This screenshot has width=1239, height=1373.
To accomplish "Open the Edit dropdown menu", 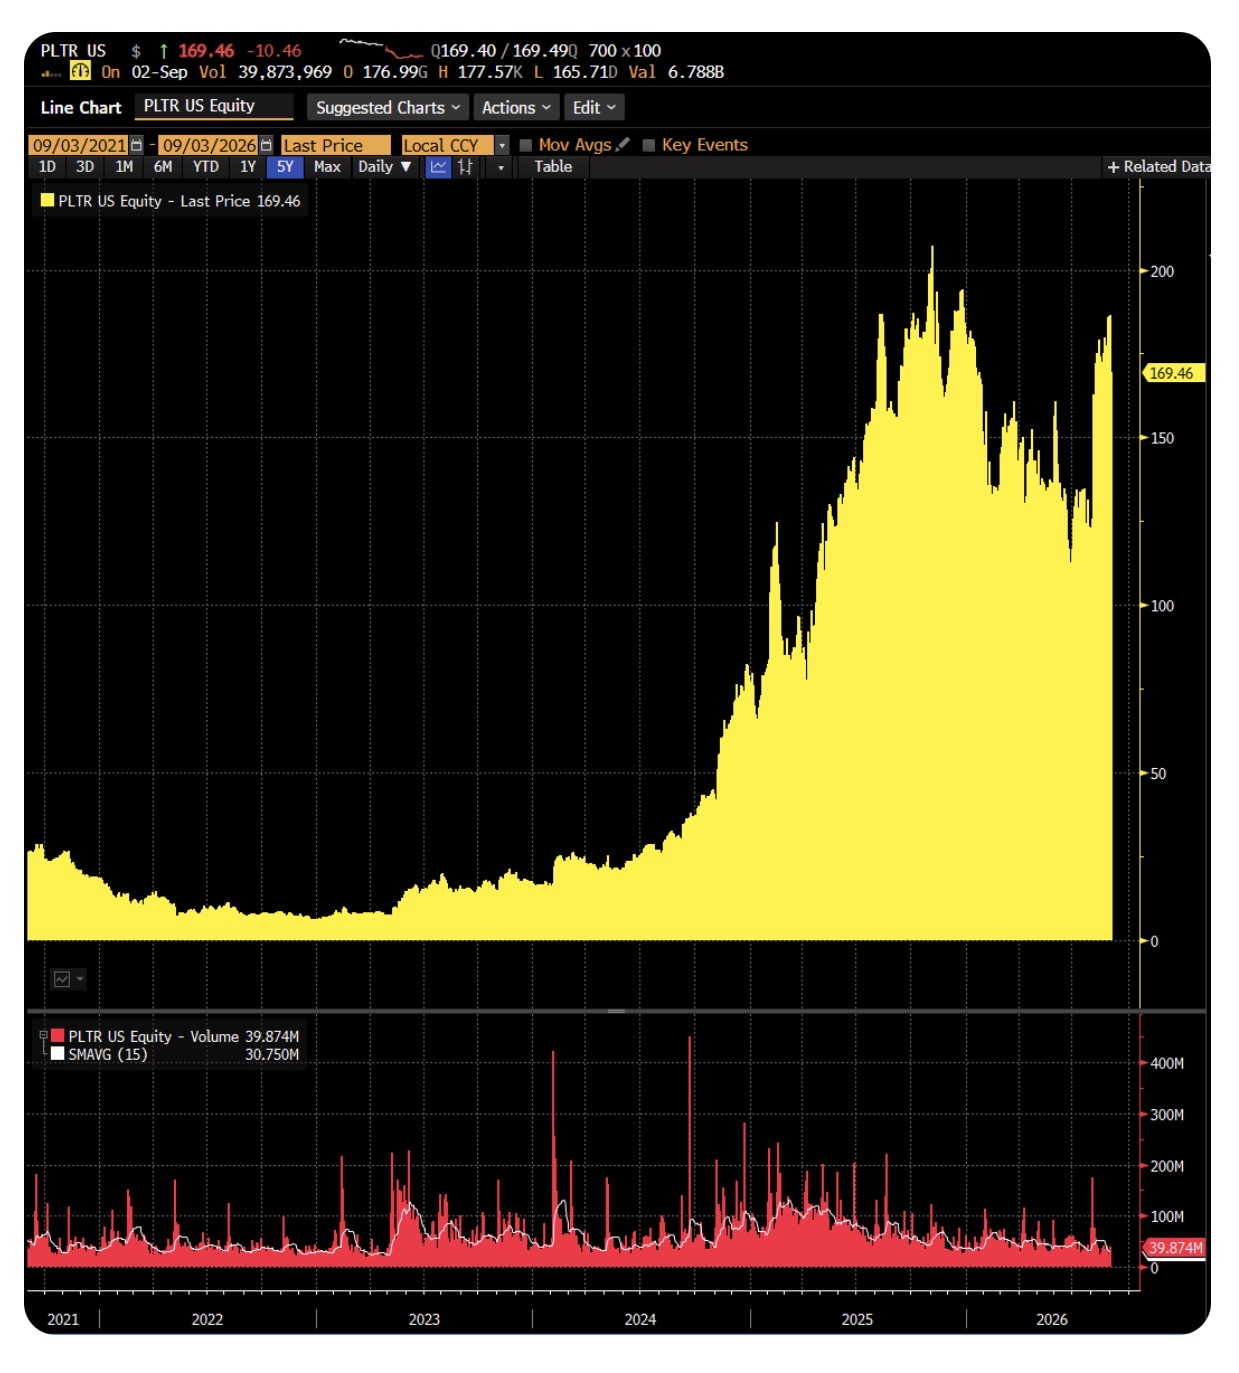I will tap(594, 107).
